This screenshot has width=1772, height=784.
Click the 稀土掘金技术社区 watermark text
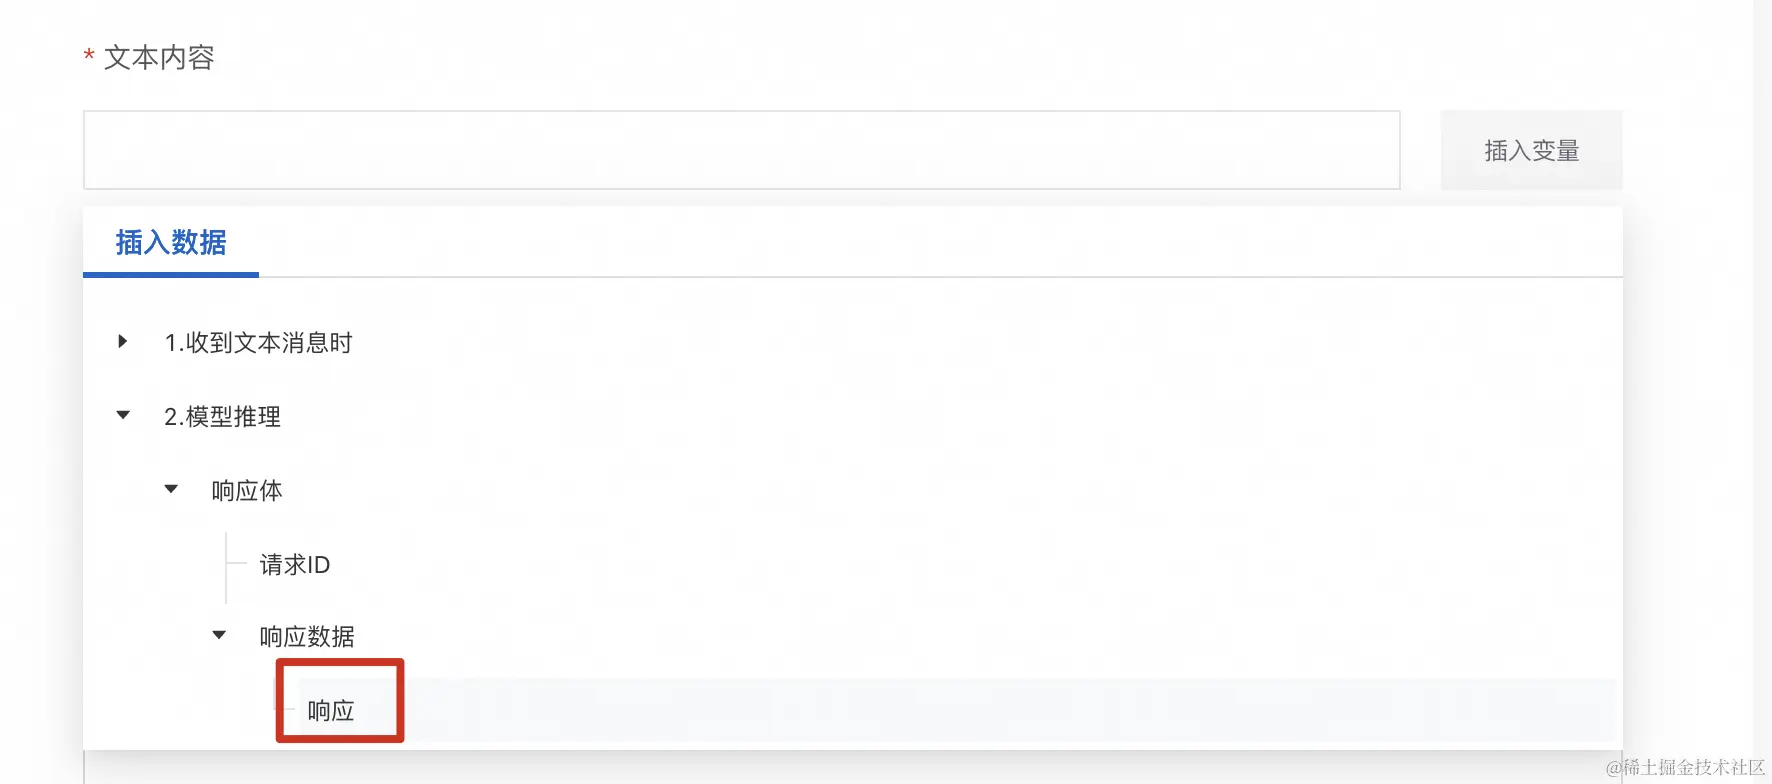pos(1693,767)
